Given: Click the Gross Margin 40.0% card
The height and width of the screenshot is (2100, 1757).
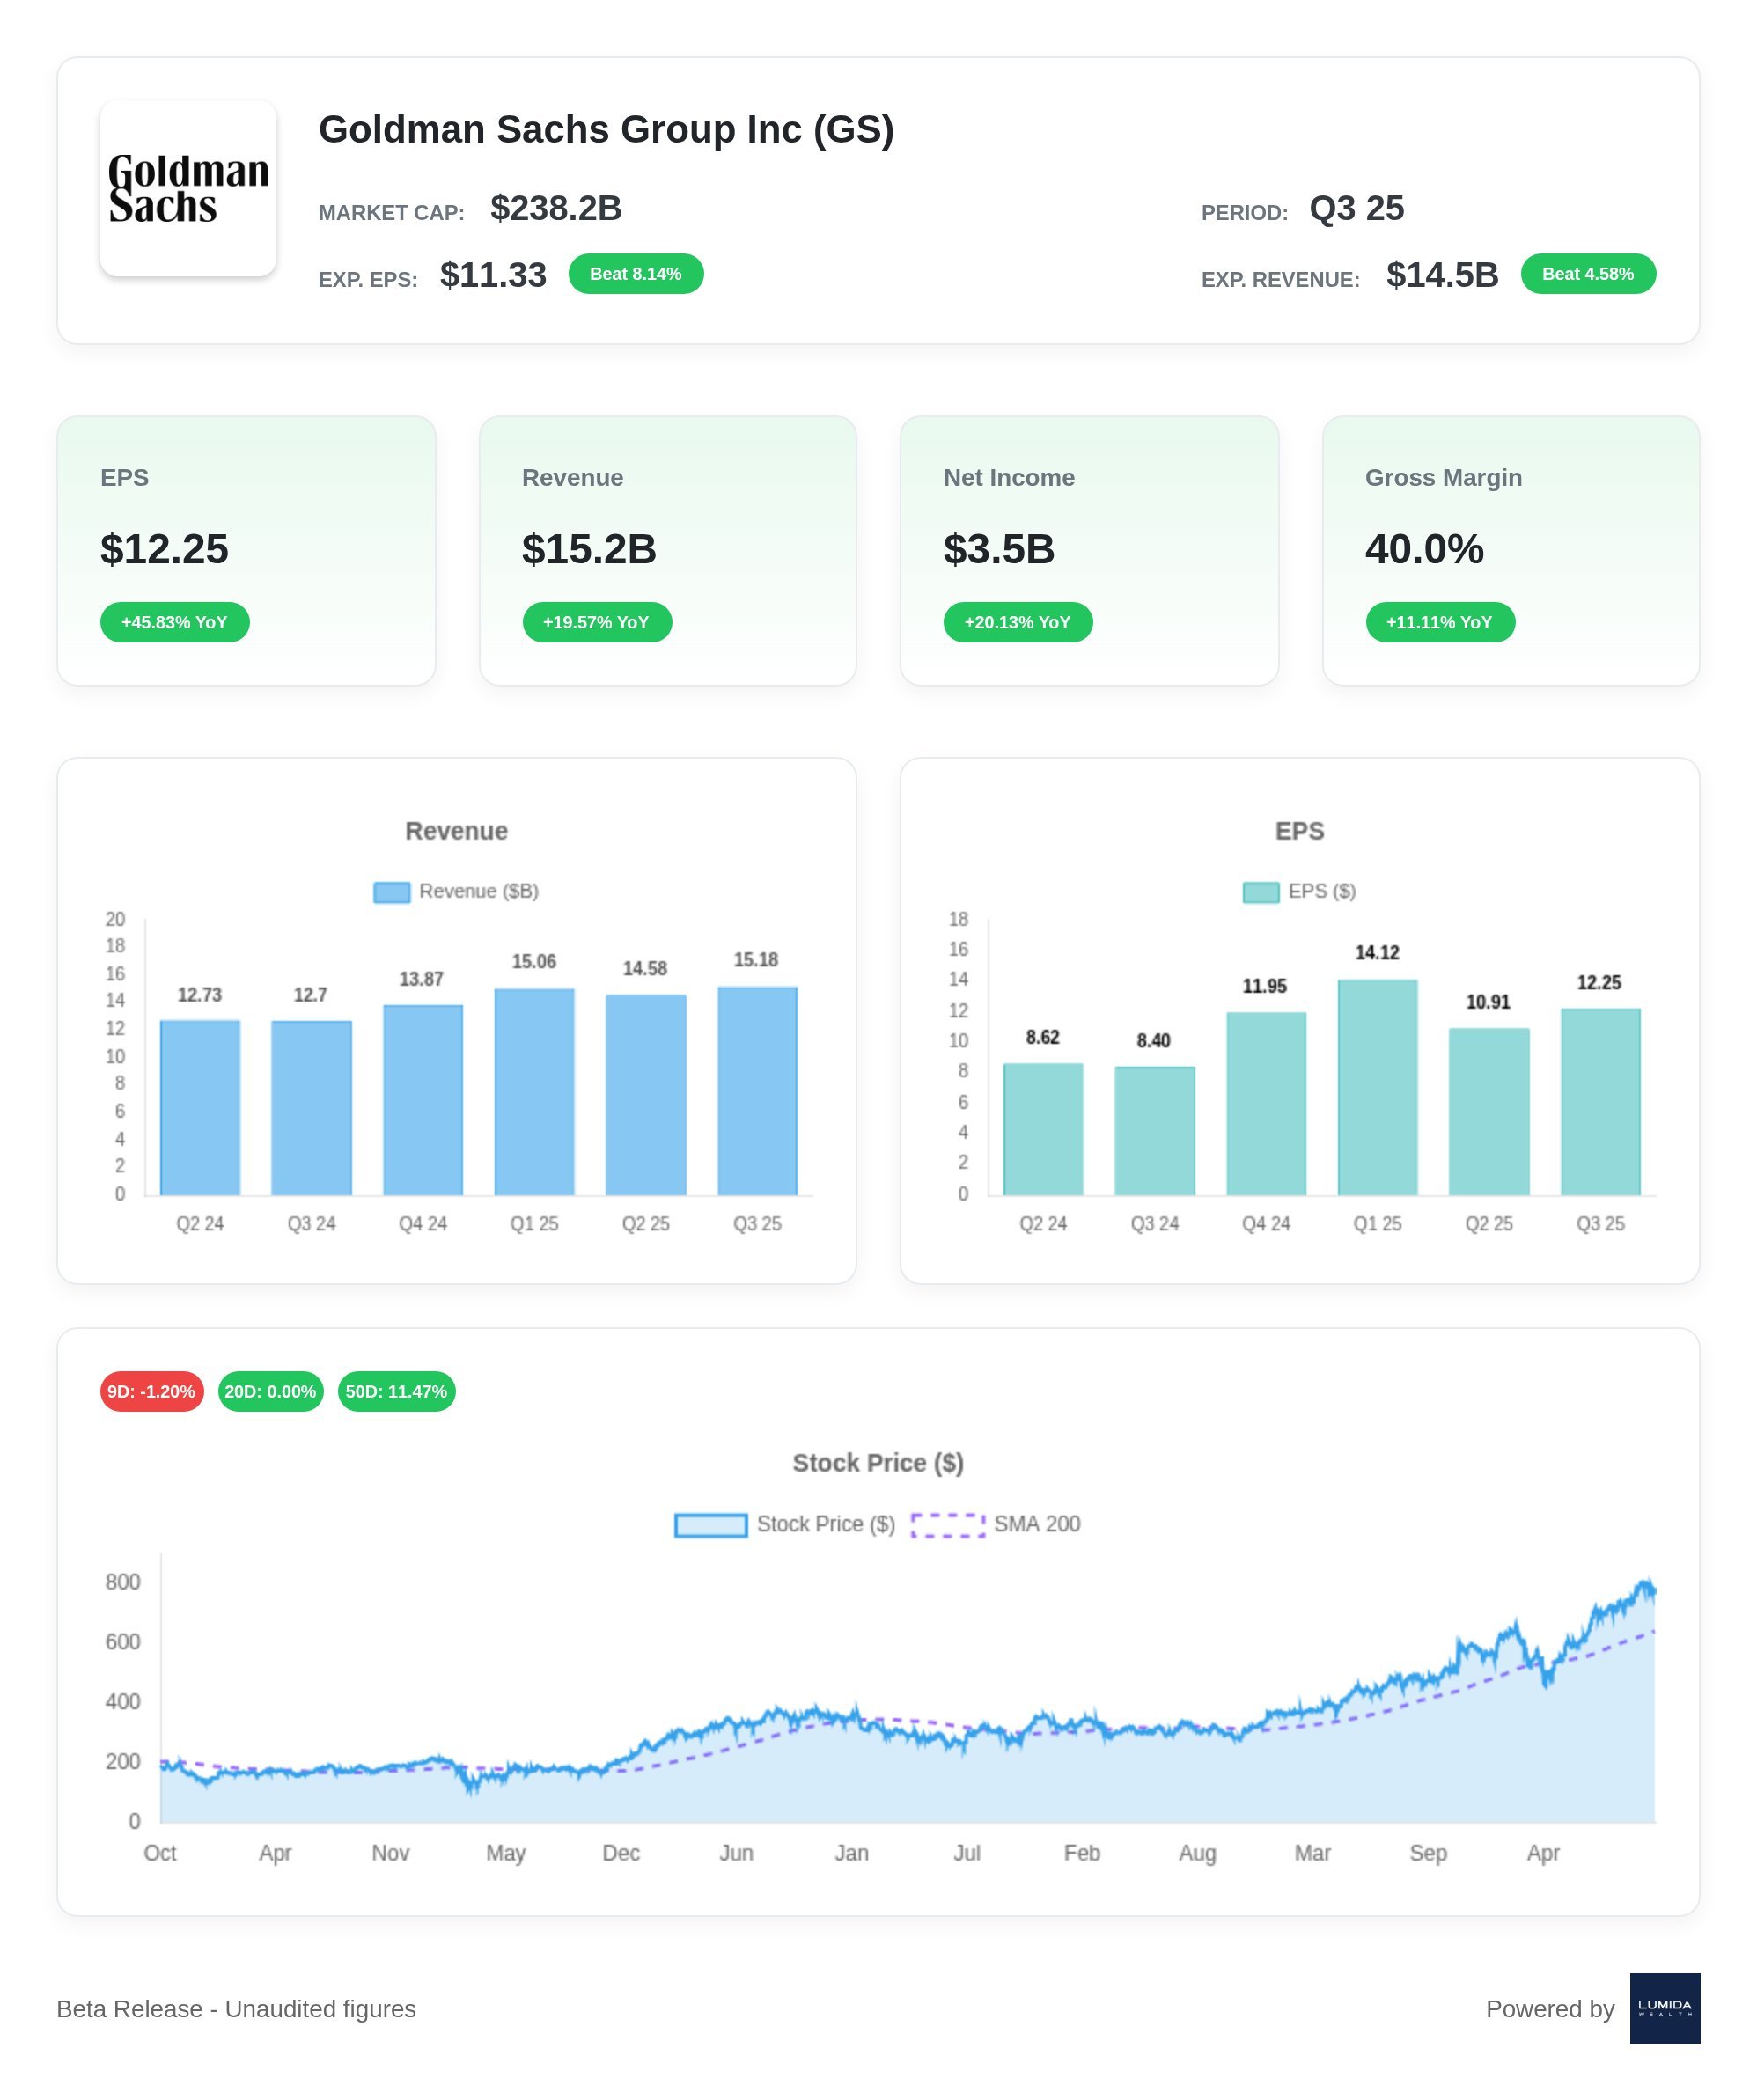Looking at the screenshot, I should (1510, 550).
